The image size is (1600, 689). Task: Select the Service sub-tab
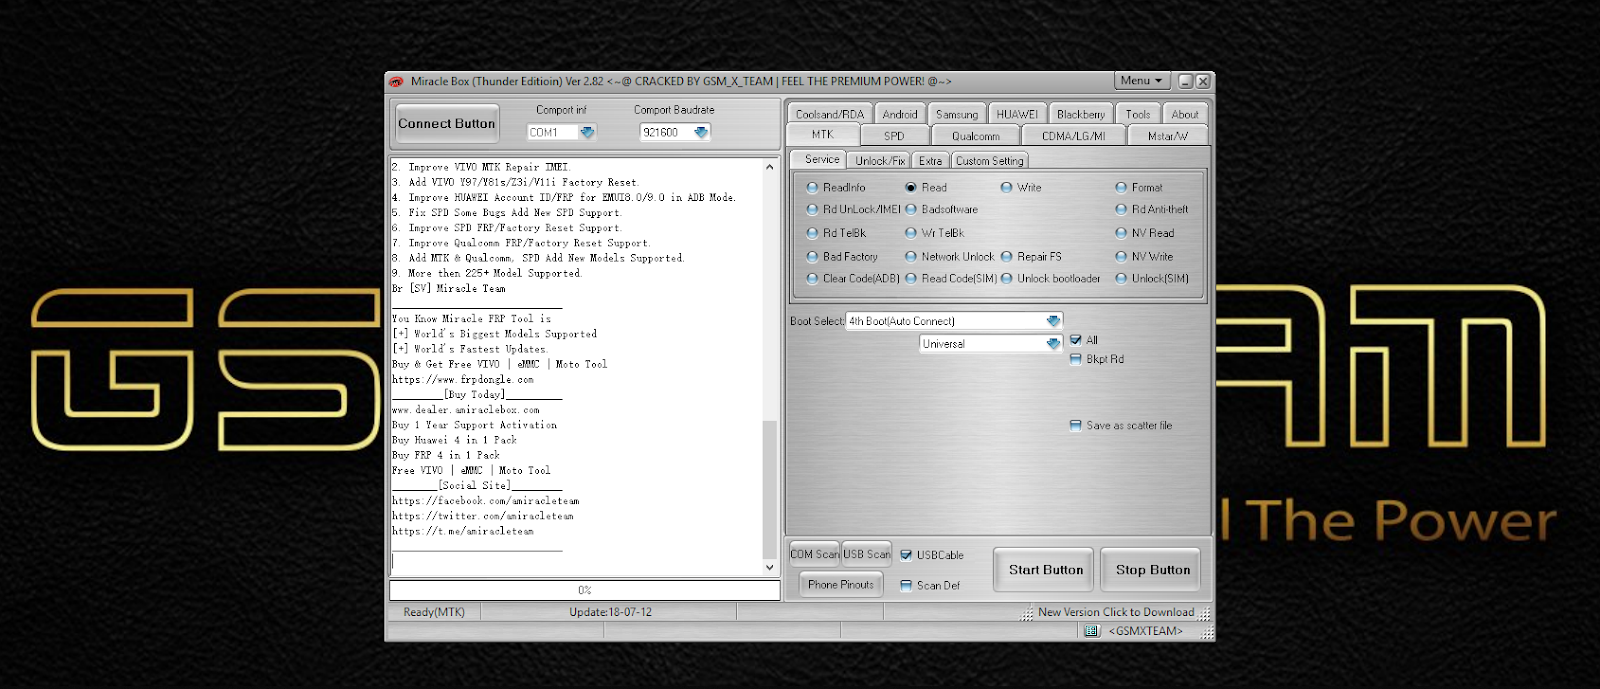tap(822, 159)
